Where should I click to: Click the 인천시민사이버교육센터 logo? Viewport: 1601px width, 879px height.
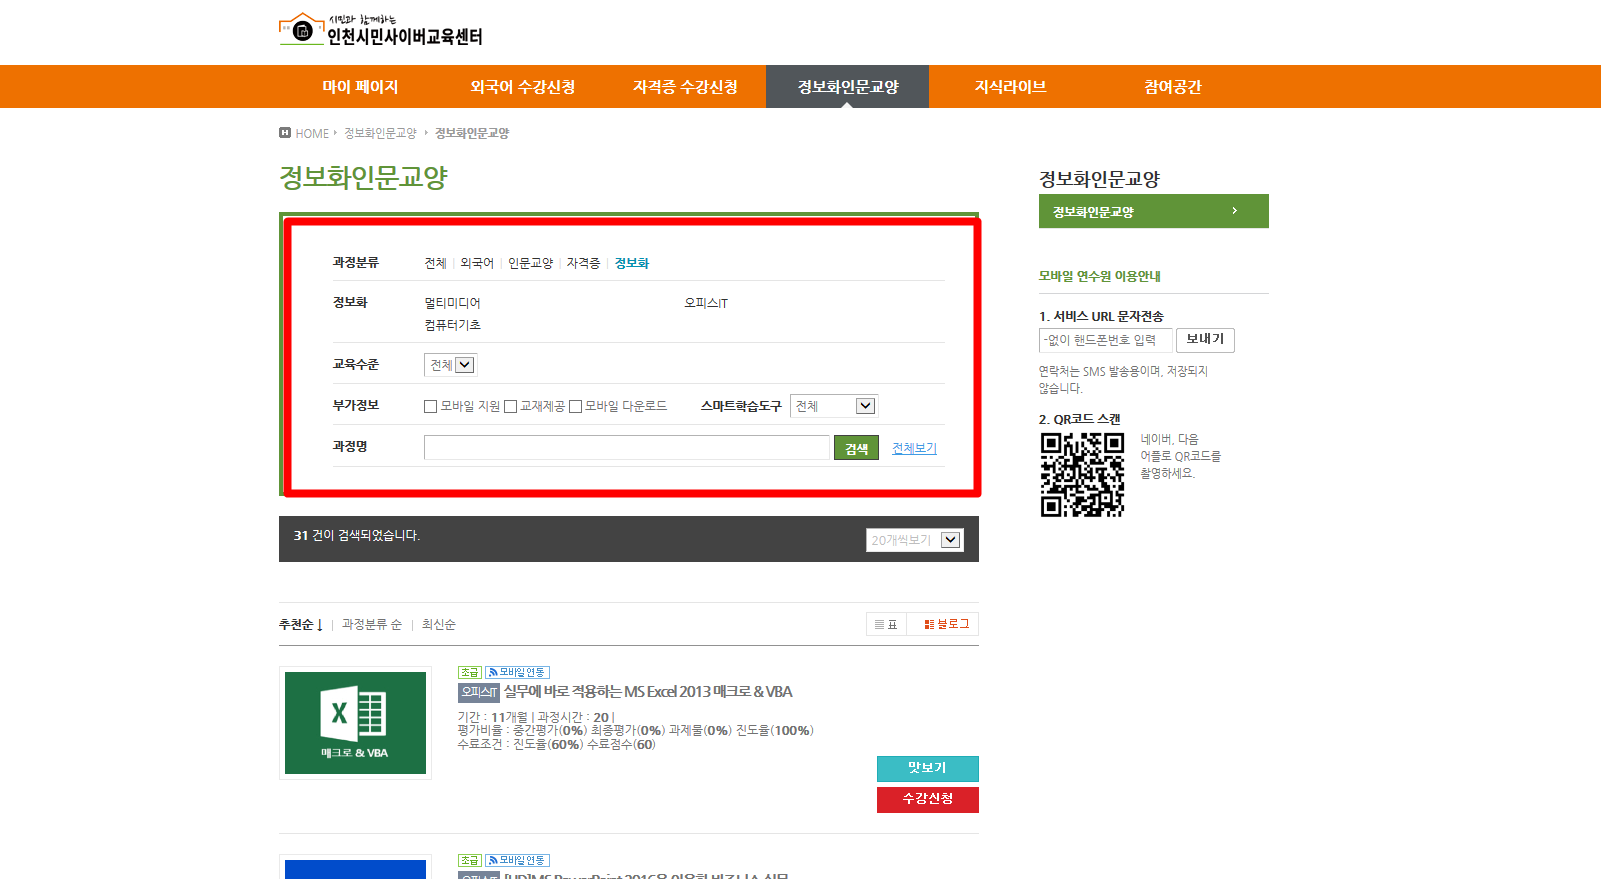coord(381,30)
